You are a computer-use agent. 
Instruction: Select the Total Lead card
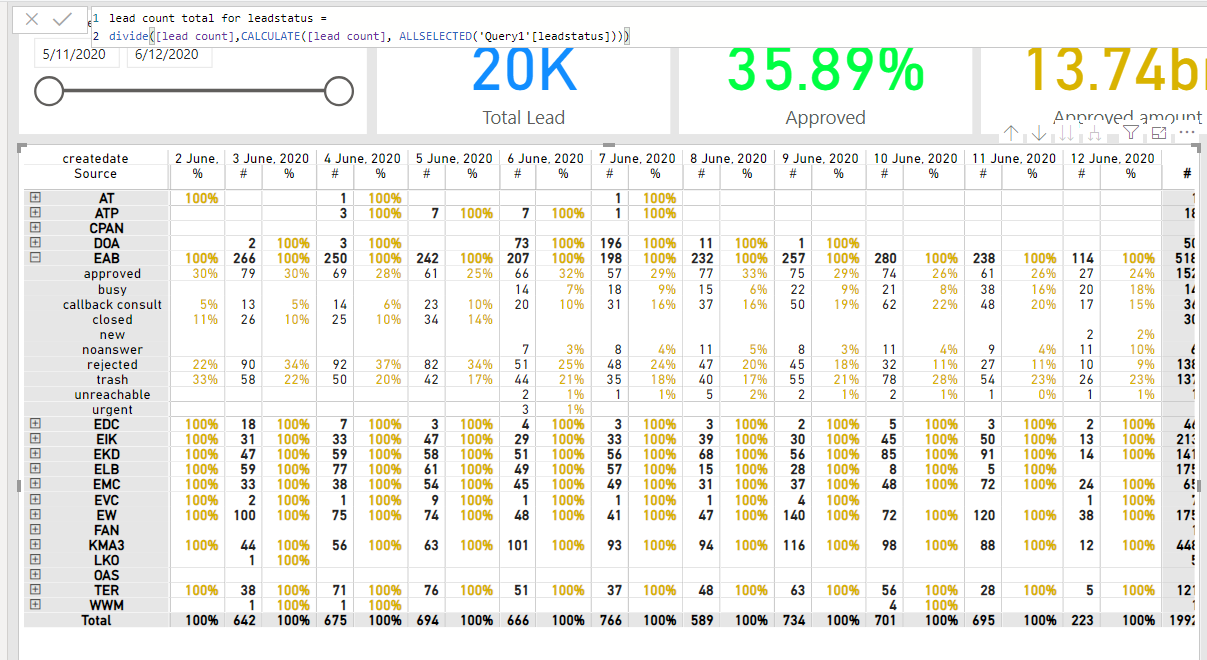pyautogui.click(x=523, y=90)
